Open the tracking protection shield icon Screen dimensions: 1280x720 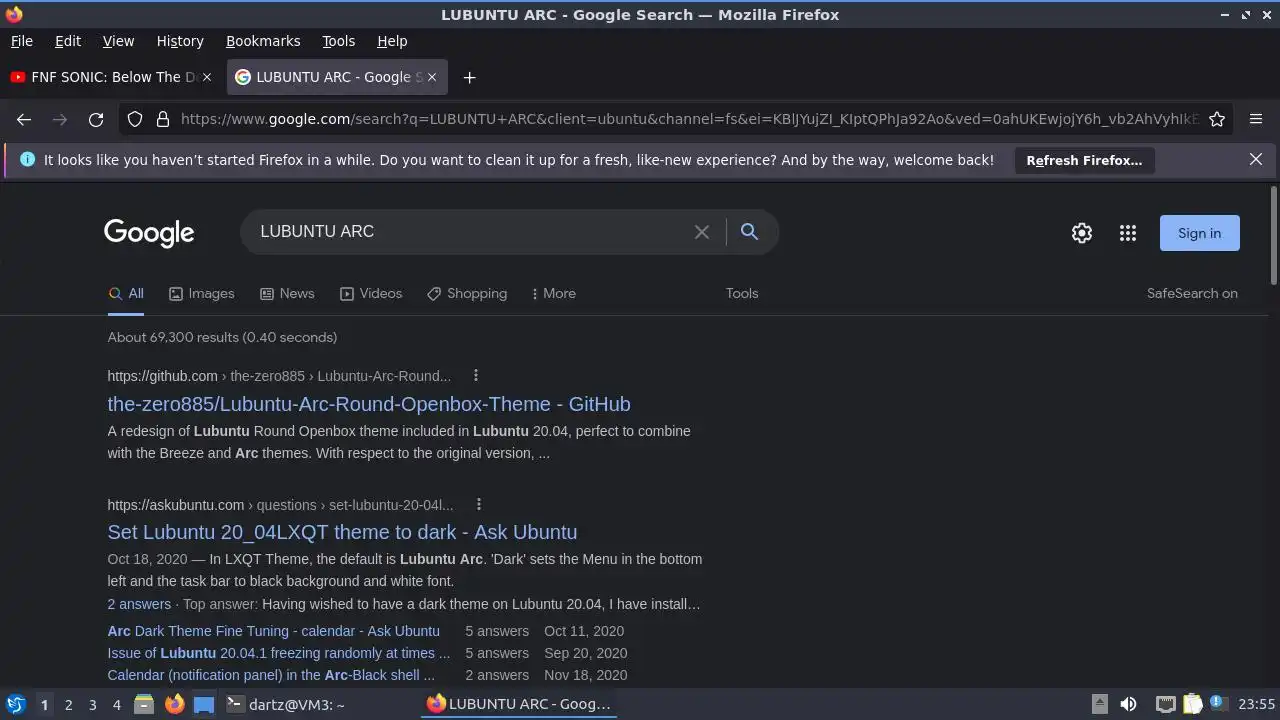coord(135,119)
